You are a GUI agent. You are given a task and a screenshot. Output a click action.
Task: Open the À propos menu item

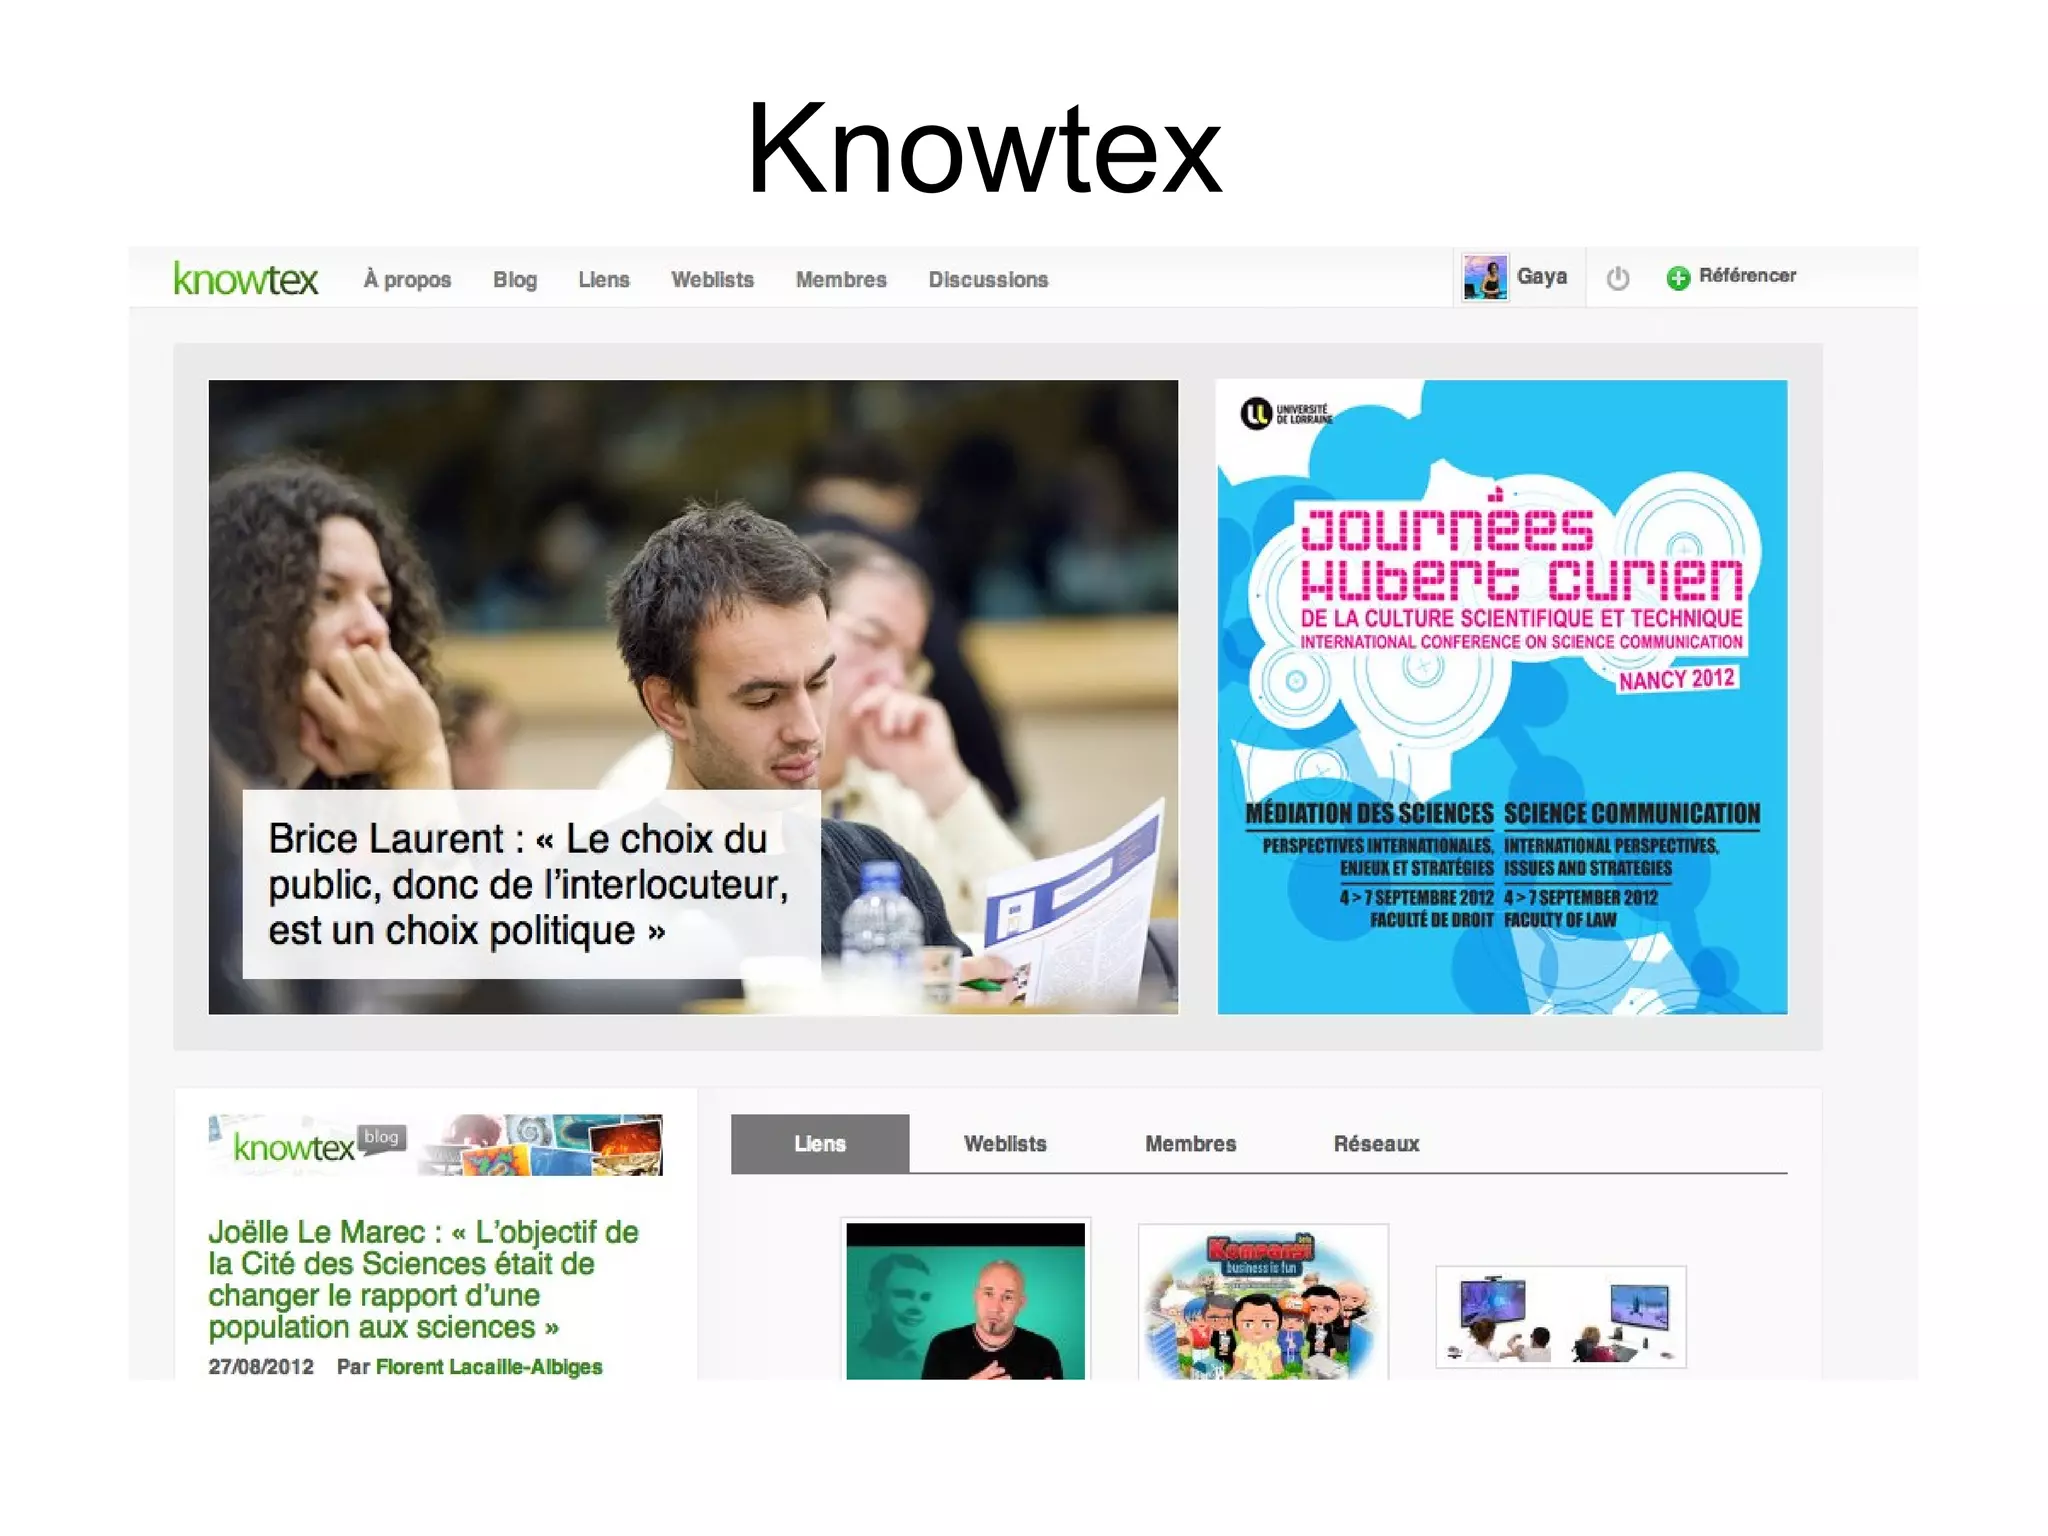(407, 280)
